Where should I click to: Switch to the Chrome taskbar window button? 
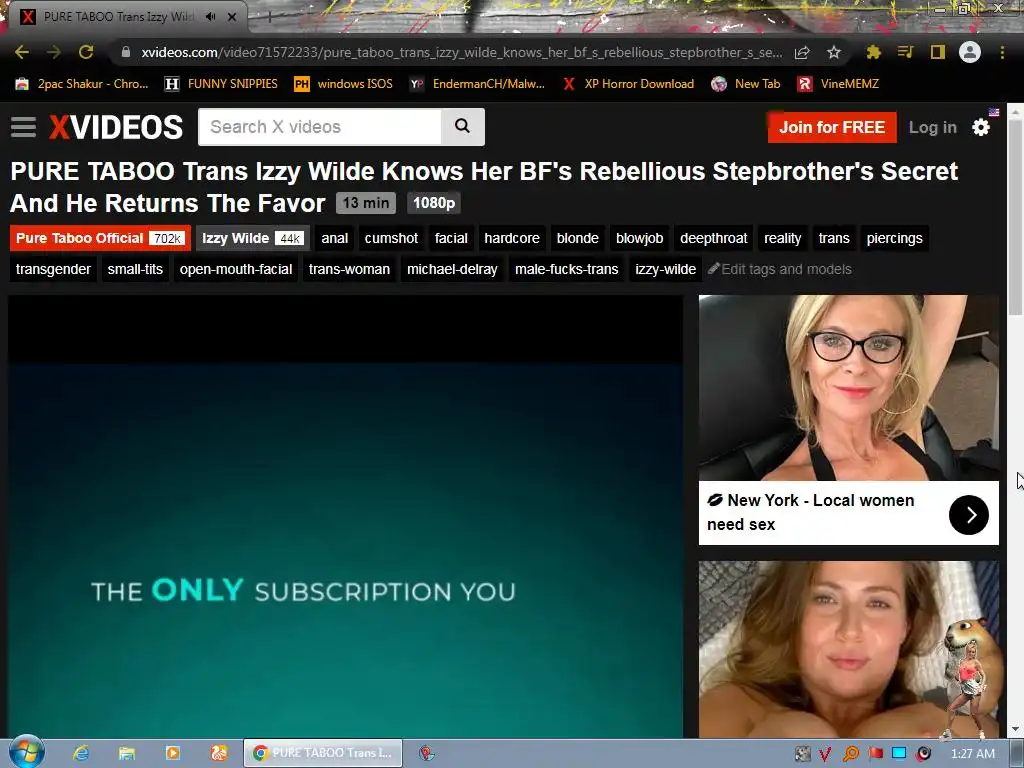coord(323,753)
